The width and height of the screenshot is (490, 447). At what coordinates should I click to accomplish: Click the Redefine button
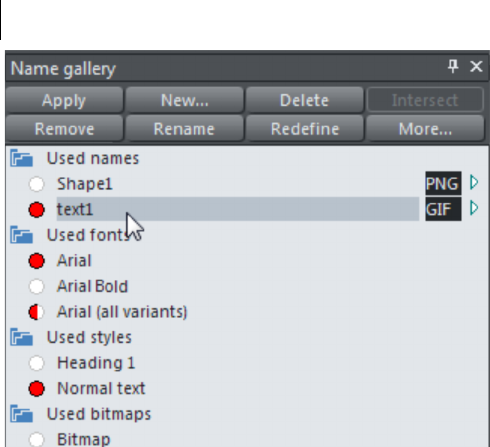[305, 129]
